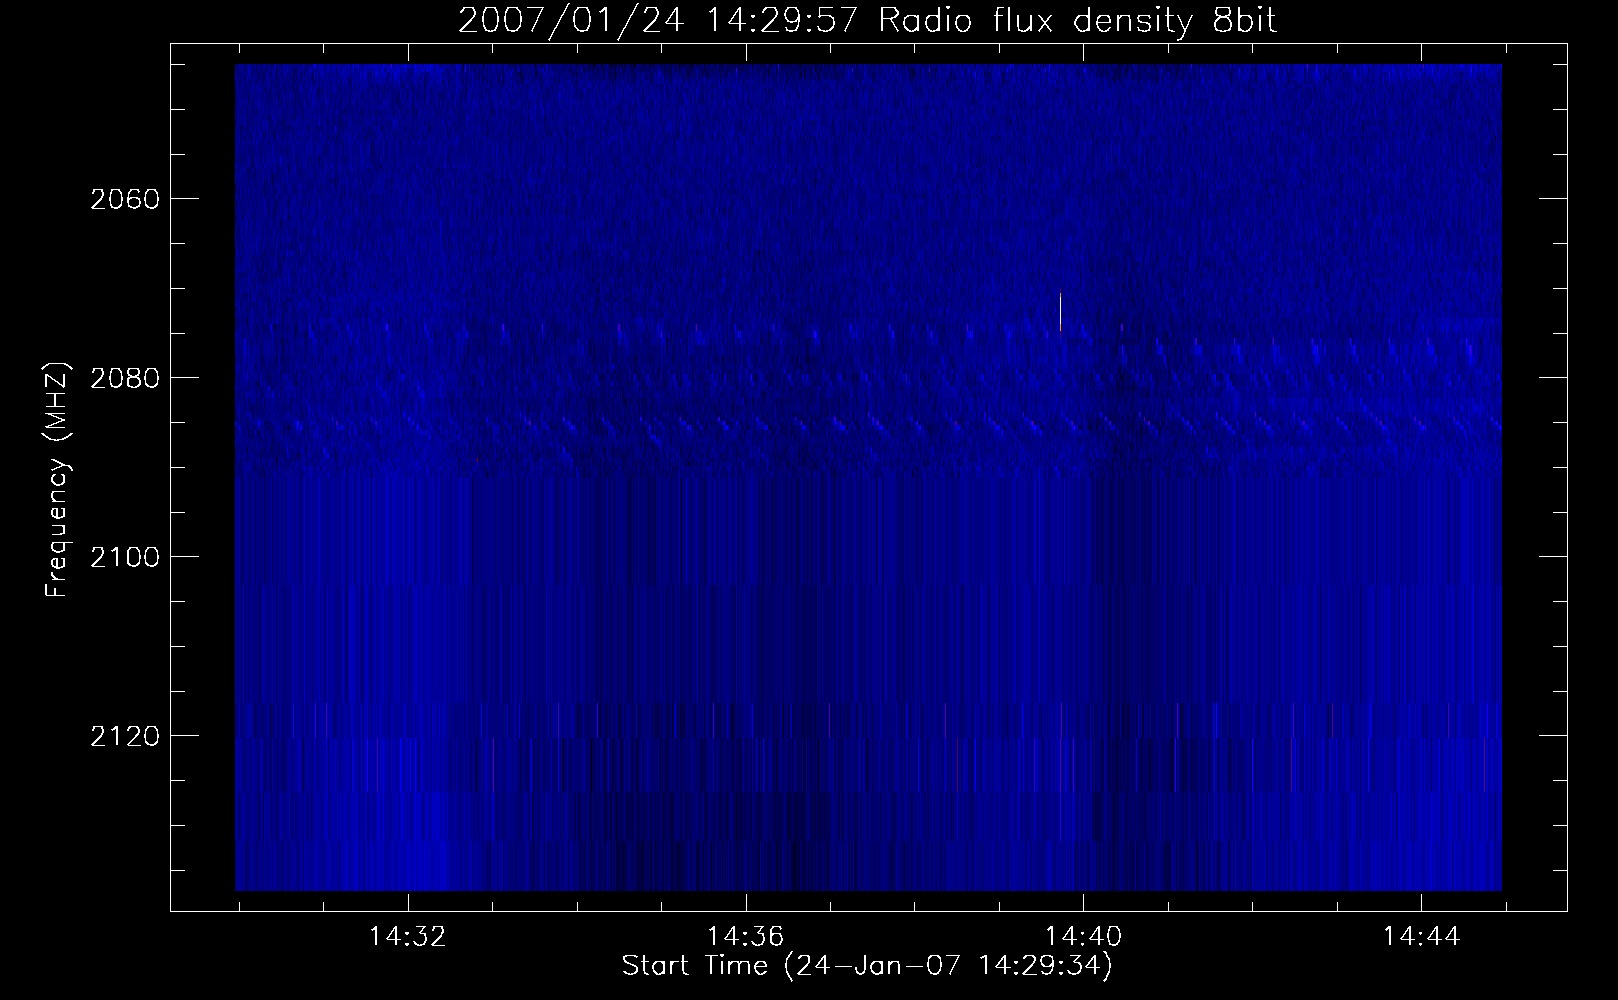Click the 14:36 time tick label
1618x1000 pixels.
pos(746,937)
